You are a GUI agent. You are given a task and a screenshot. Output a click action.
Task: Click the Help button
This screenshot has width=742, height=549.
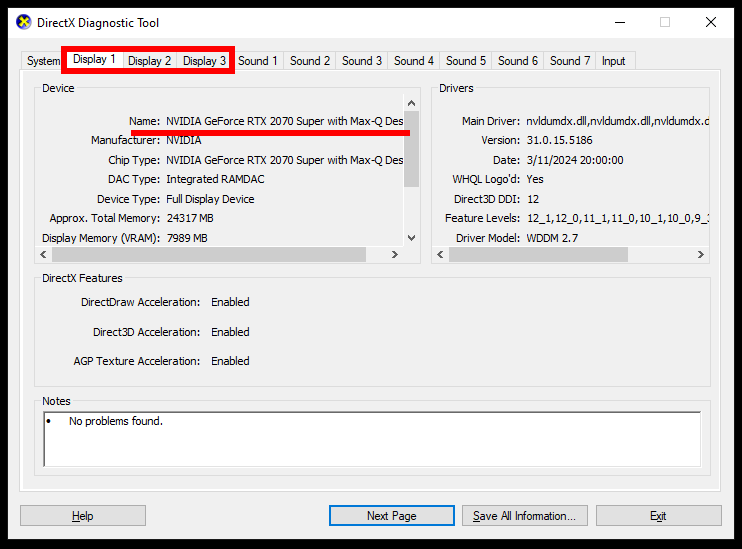click(x=83, y=515)
